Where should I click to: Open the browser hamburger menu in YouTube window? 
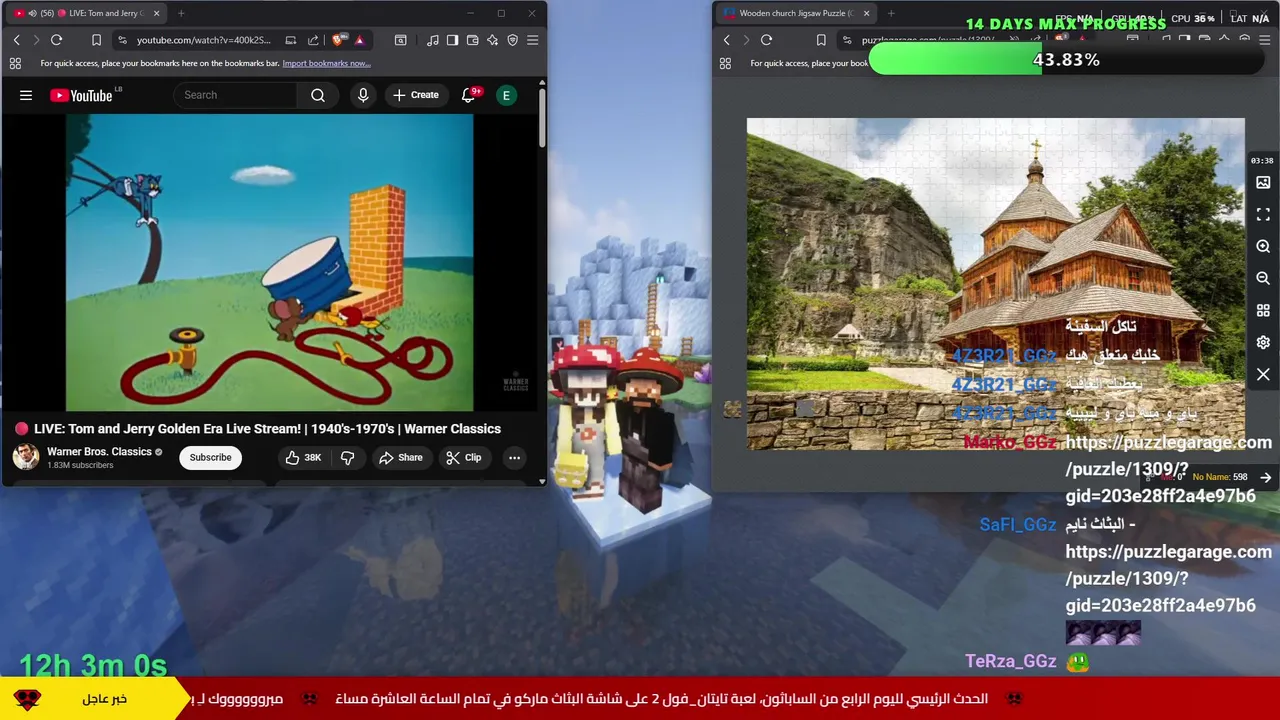[532, 40]
